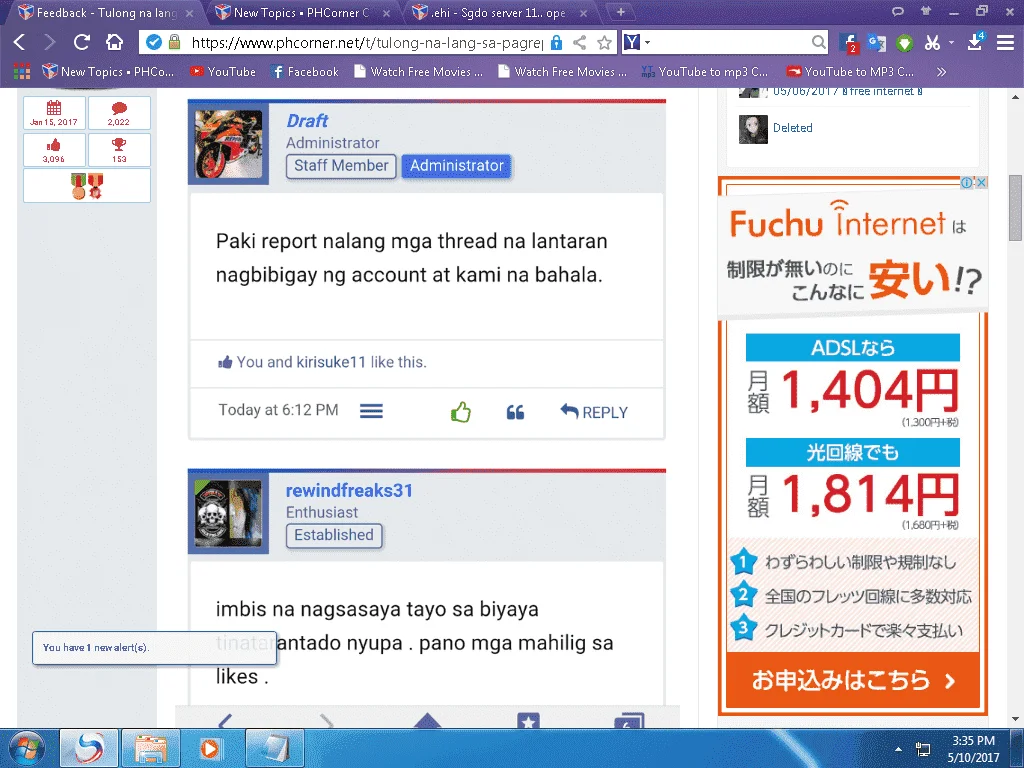1024x768 pixels.
Task: Open the Facebook extension with 2 notifications
Action: (x=849, y=43)
